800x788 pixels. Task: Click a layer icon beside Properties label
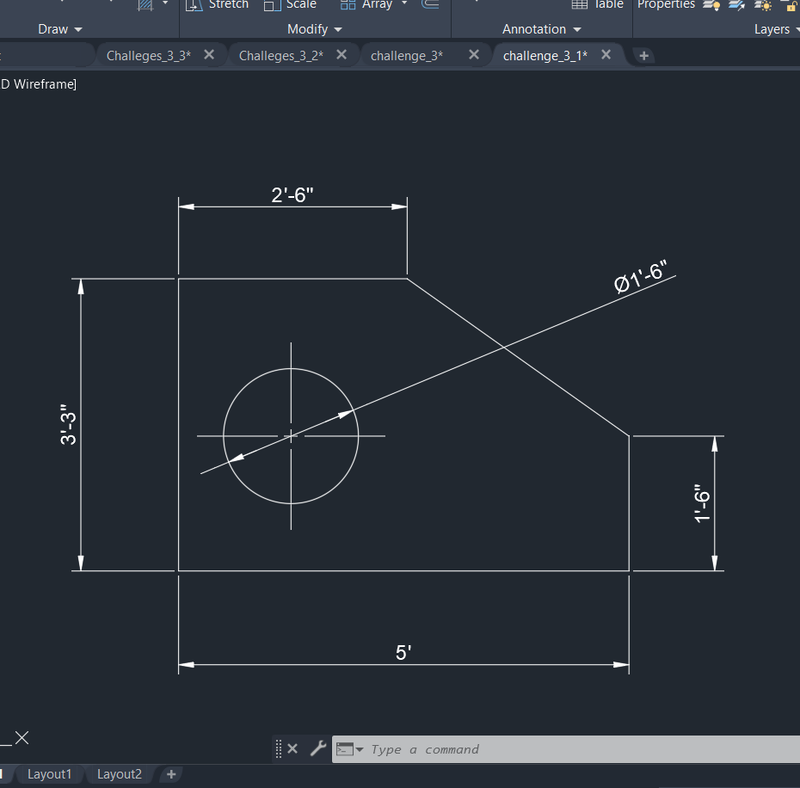710,6
